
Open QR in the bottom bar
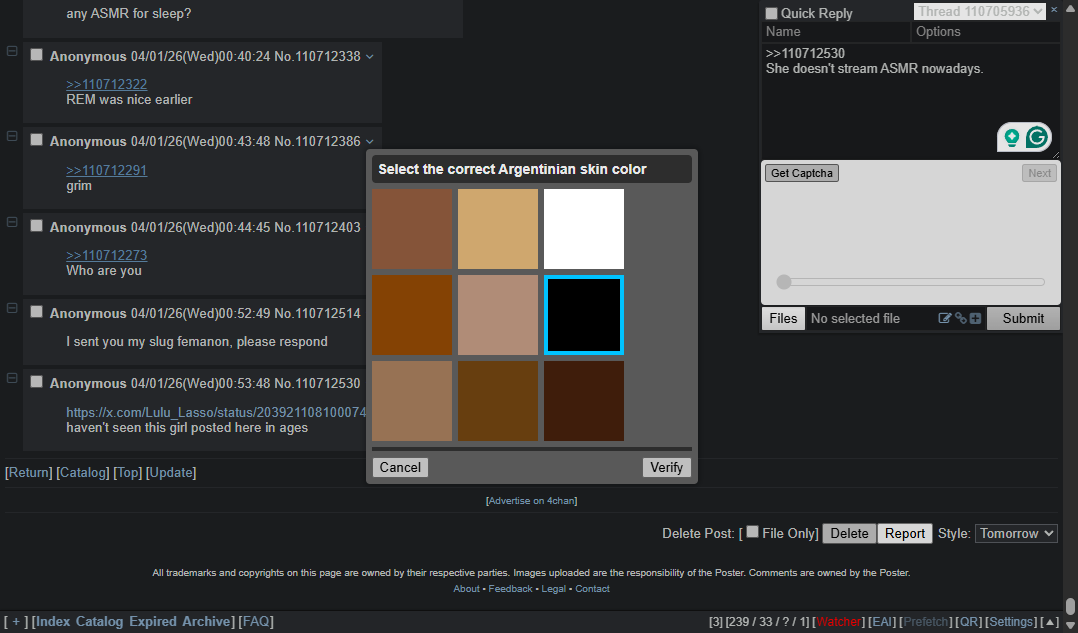tap(969, 622)
